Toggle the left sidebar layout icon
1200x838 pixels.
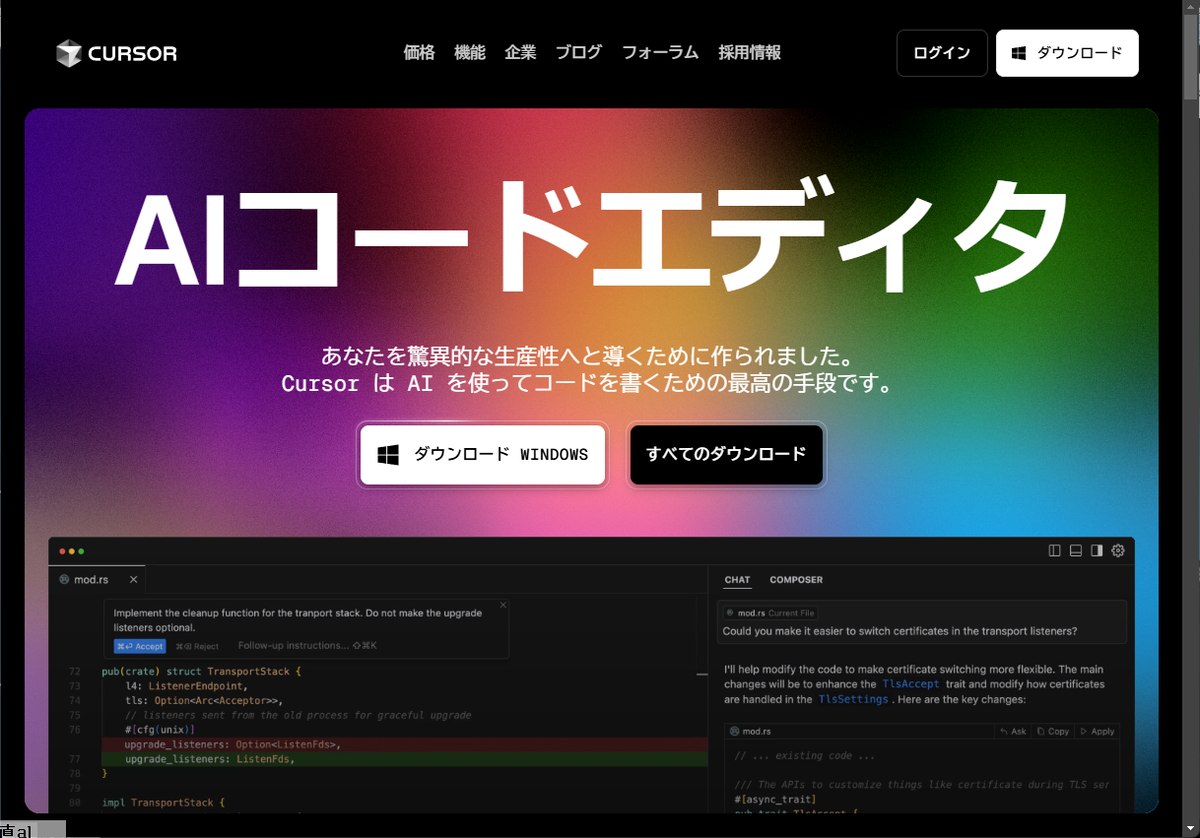coord(1054,551)
